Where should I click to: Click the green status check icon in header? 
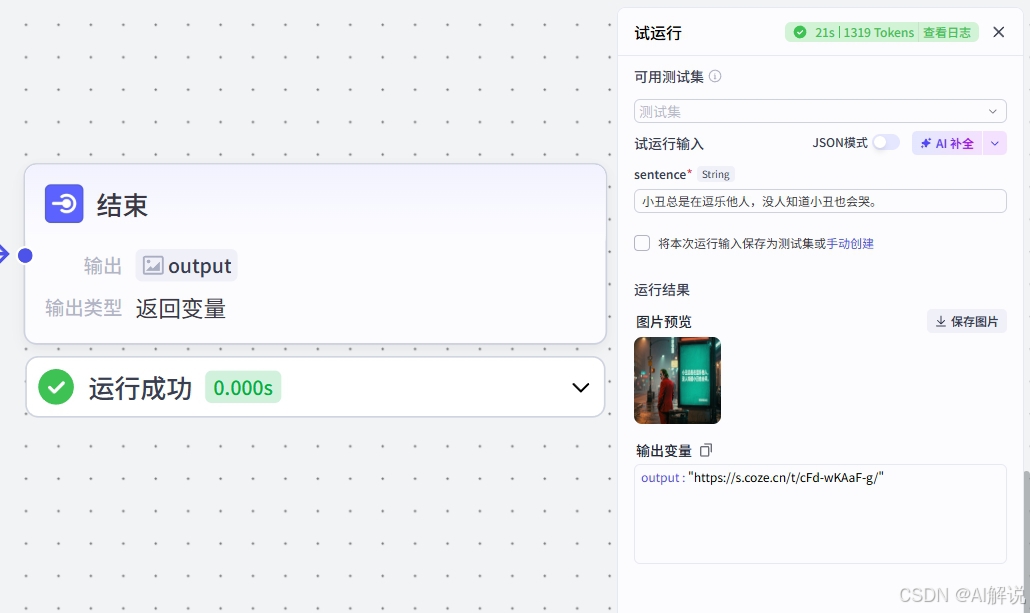click(x=799, y=32)
